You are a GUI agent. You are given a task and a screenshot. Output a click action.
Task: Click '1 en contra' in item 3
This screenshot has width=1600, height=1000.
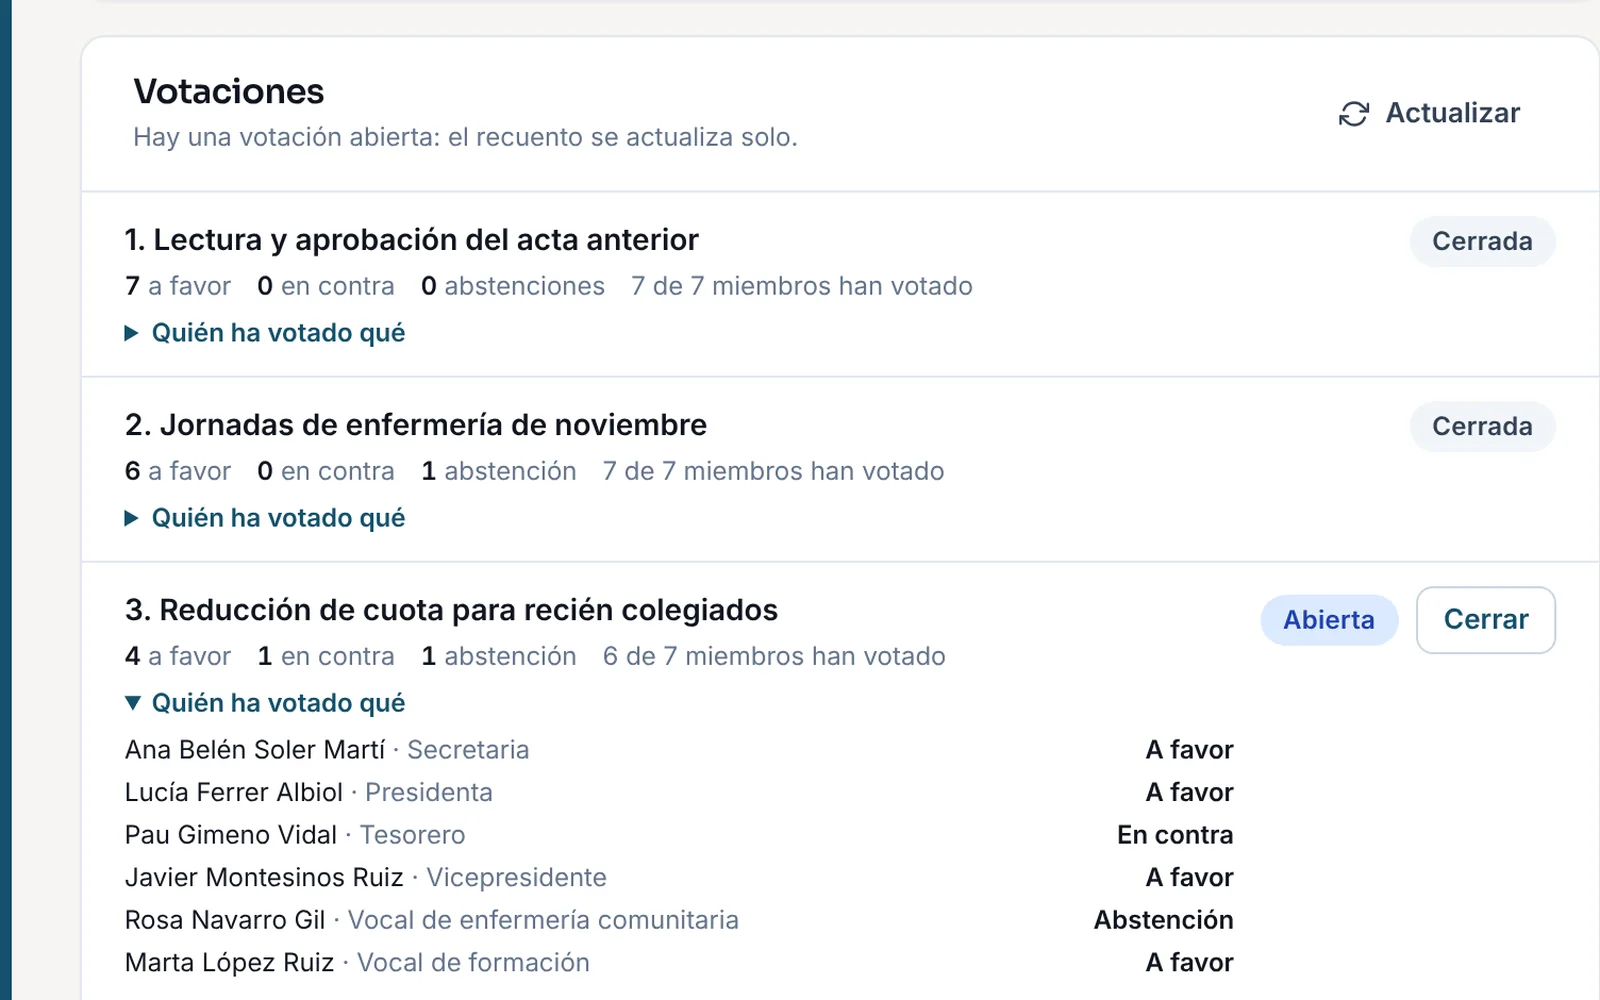tap(326, 656)
